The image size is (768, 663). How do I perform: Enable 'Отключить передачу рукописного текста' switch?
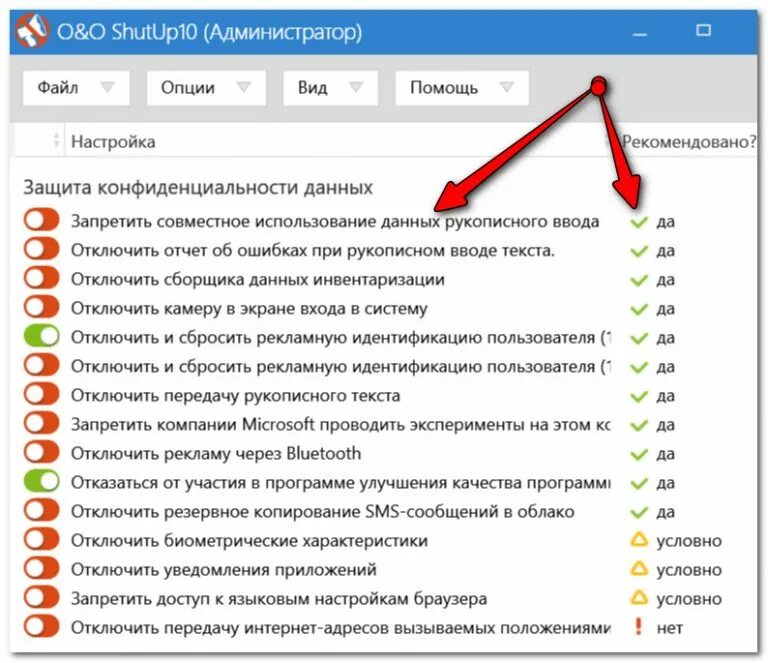pyautogui.click(x=42, y=394)
